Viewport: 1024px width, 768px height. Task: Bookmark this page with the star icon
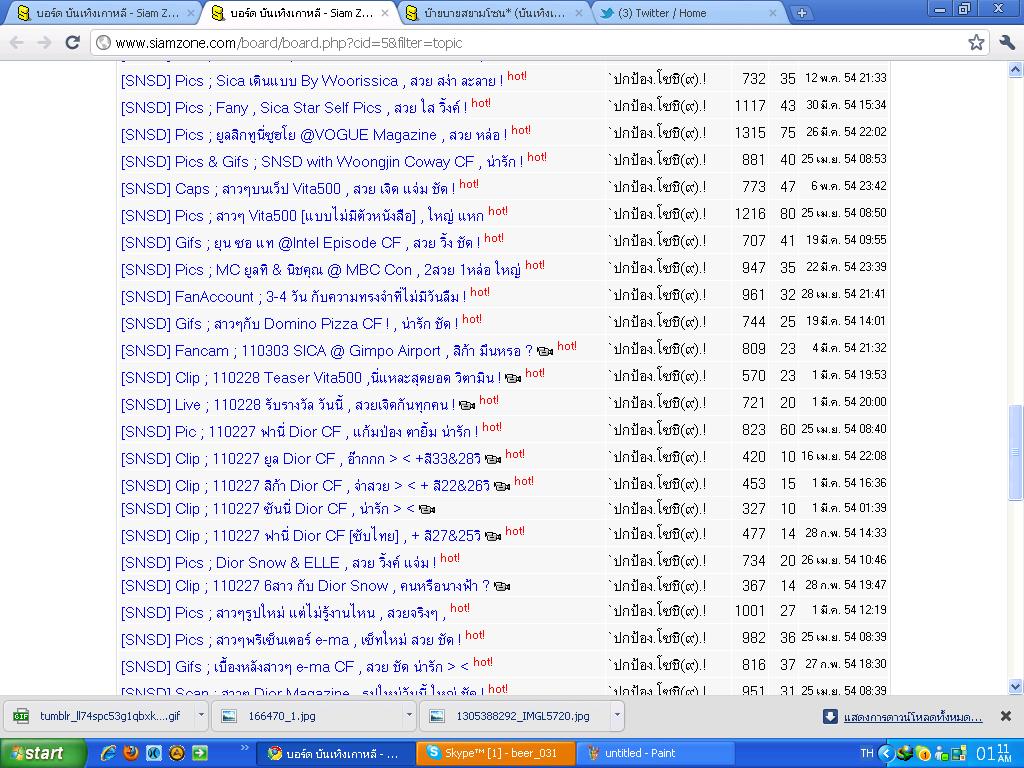tap(976, 42)
